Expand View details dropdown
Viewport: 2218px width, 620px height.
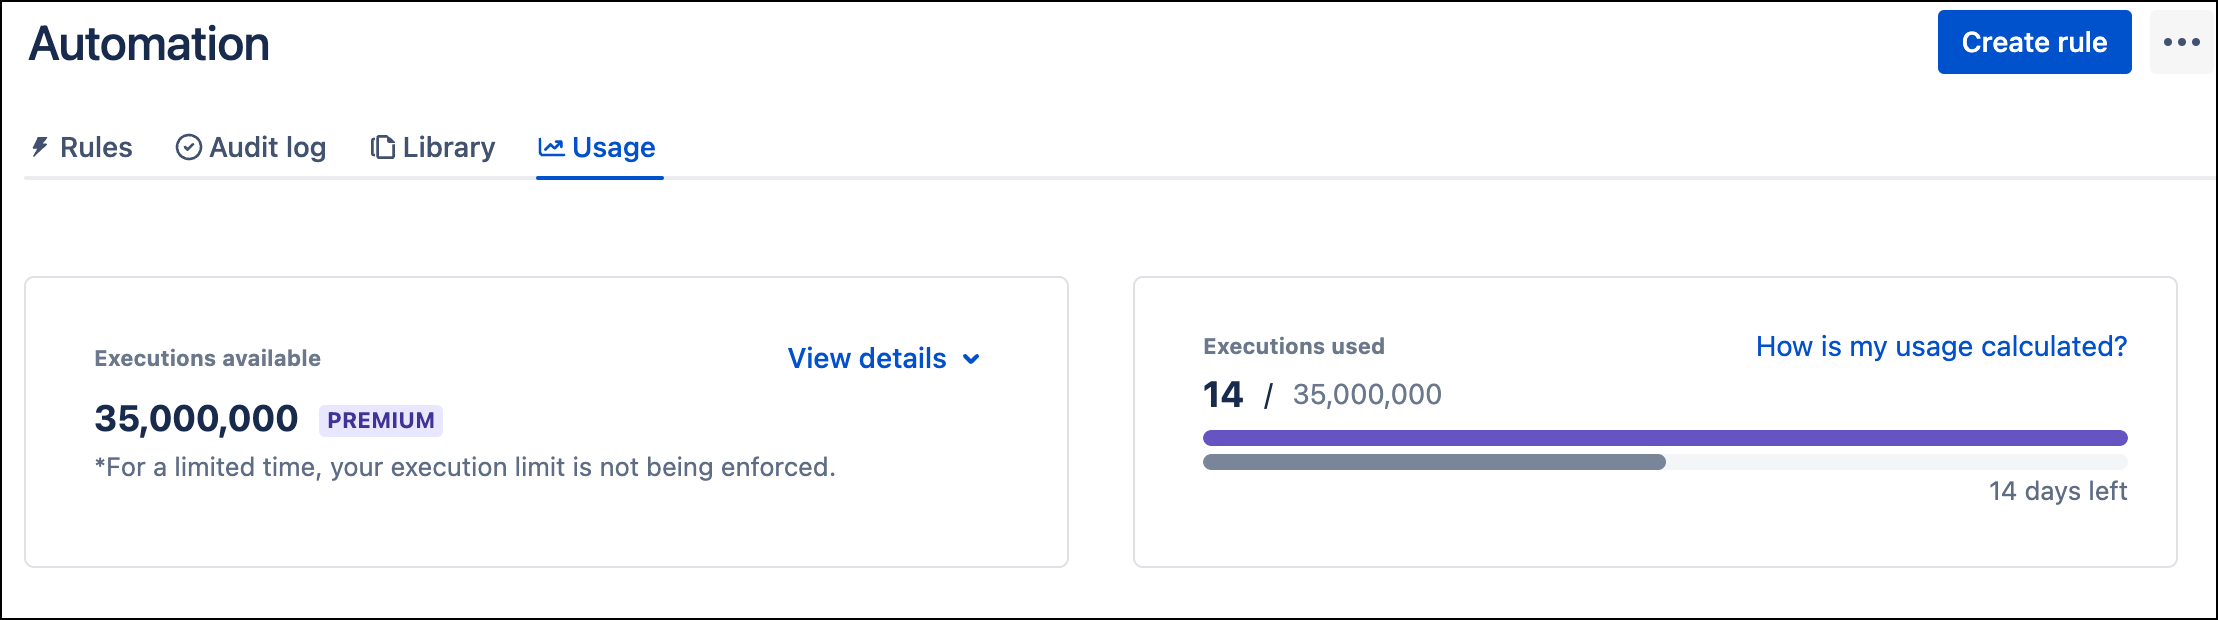pyautogui.click(x=884, y=358)
